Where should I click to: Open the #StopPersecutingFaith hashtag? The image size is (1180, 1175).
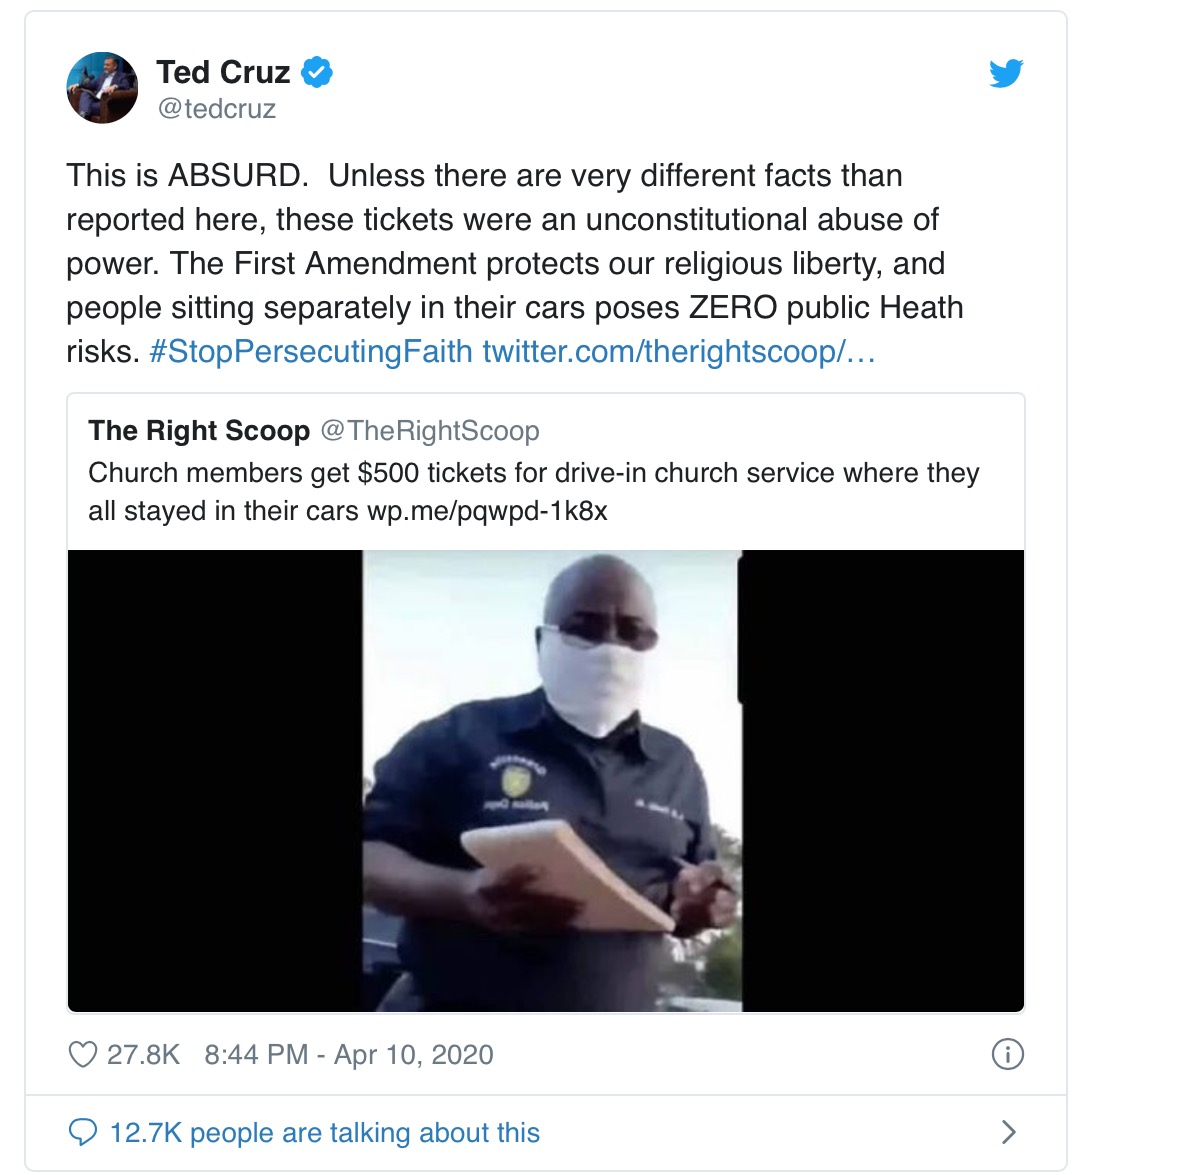tap(311, 352)
